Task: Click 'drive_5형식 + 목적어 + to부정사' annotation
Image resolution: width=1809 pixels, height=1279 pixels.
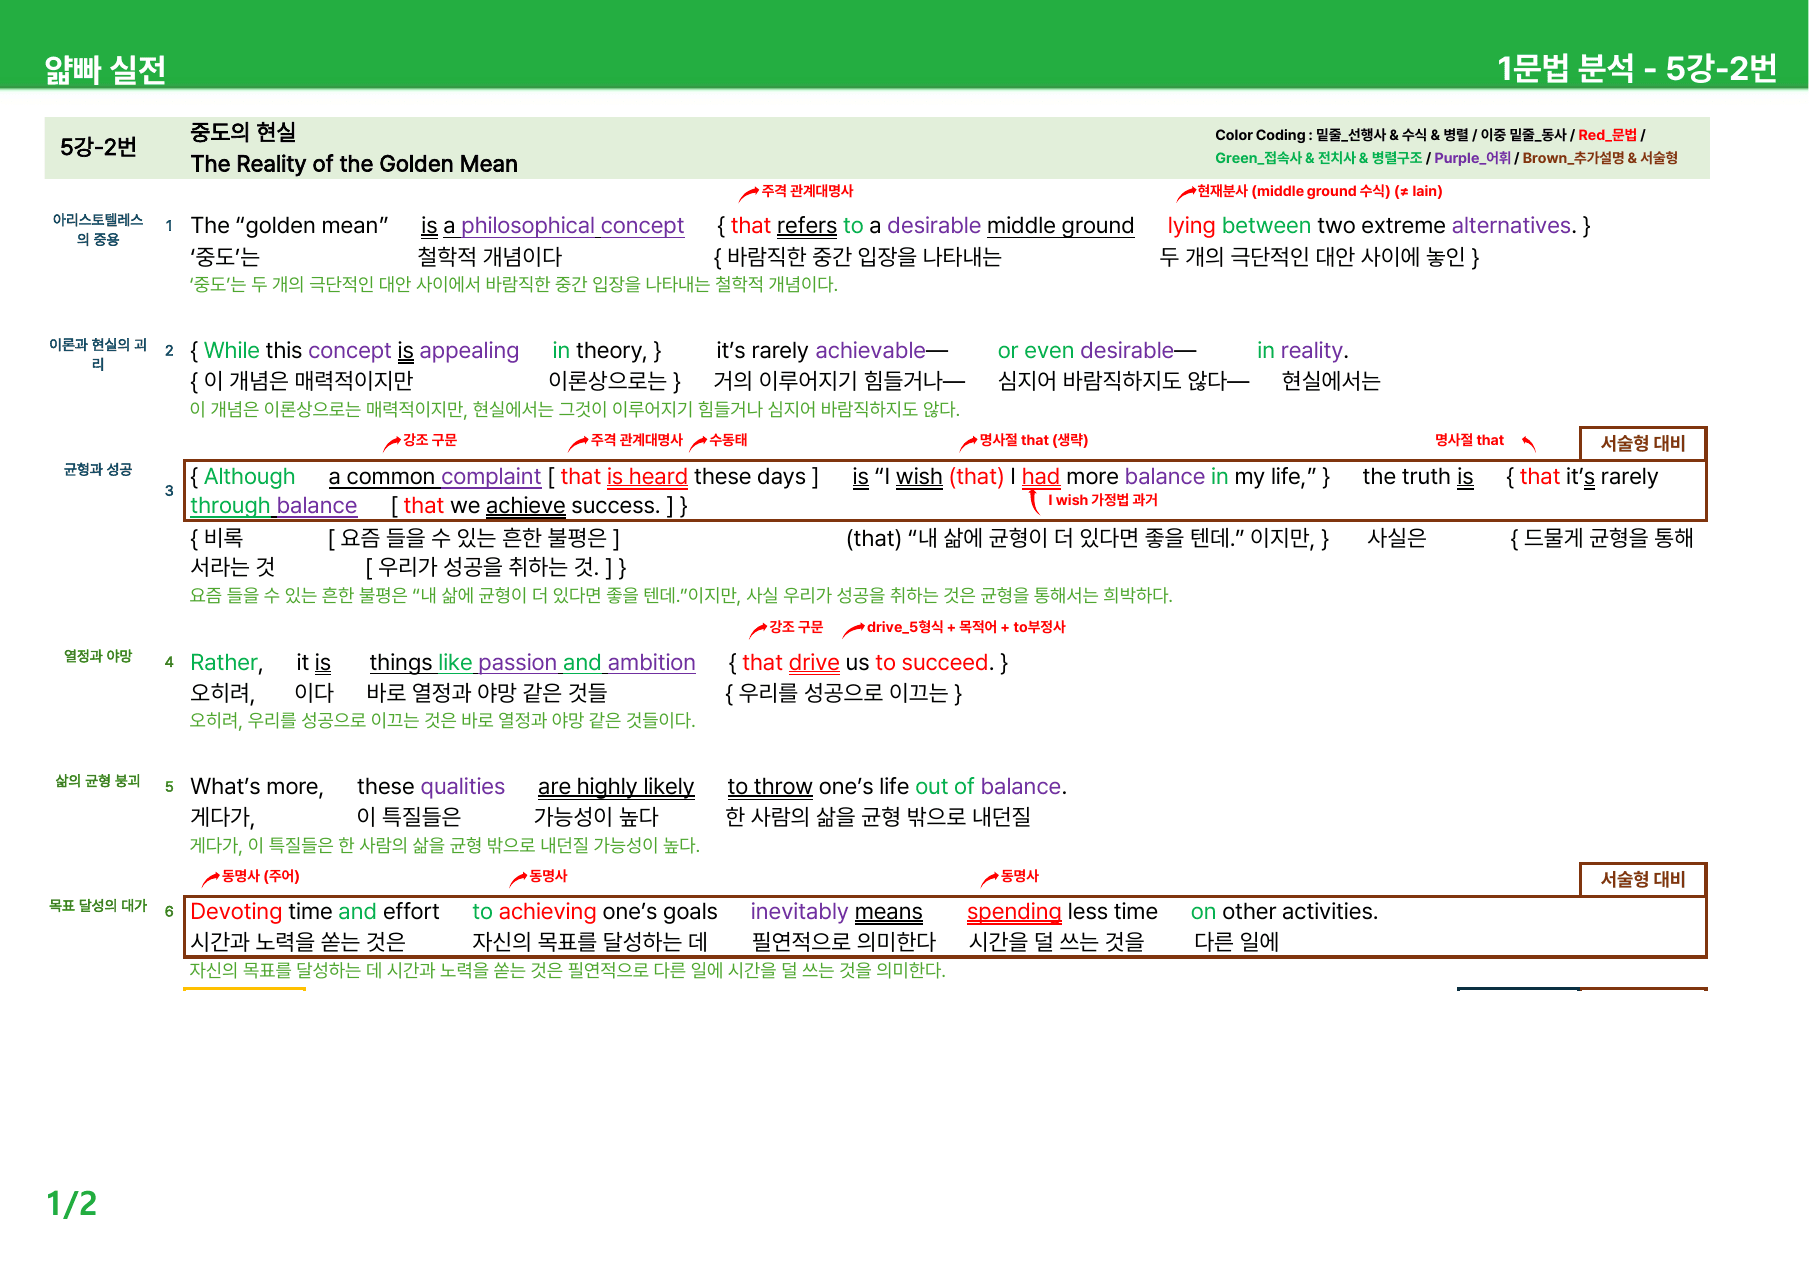Action: 966,627
